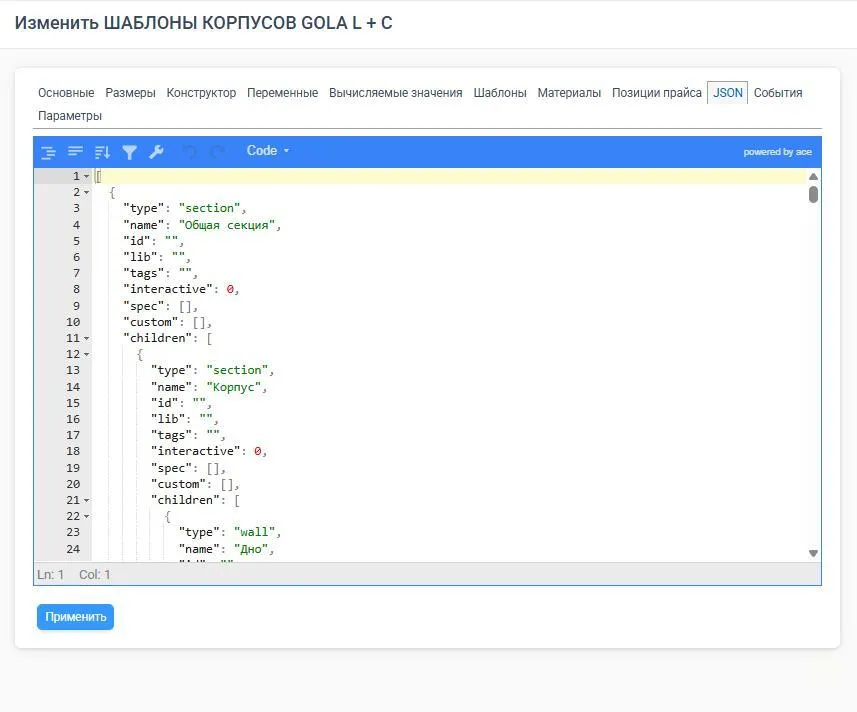Repair JSON with wrench icon
Viewport: 857px width, 712px height.
point(156,152)
